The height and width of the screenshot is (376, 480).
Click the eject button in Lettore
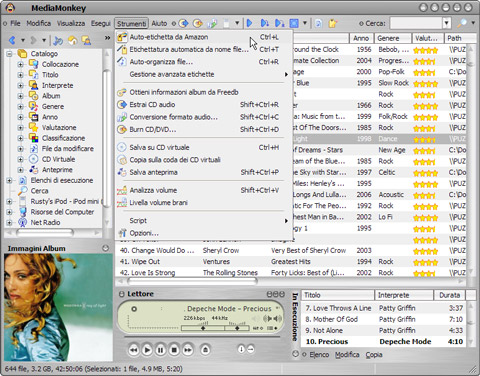pyautogui.click(x=205, y=350)
